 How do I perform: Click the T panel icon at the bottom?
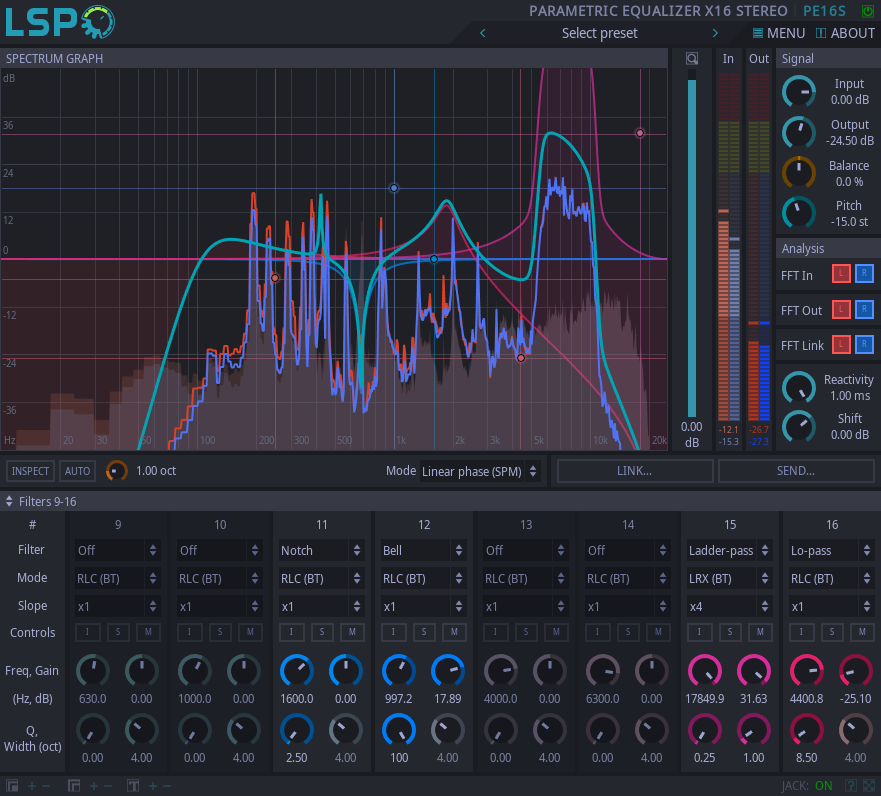point(132,786)
